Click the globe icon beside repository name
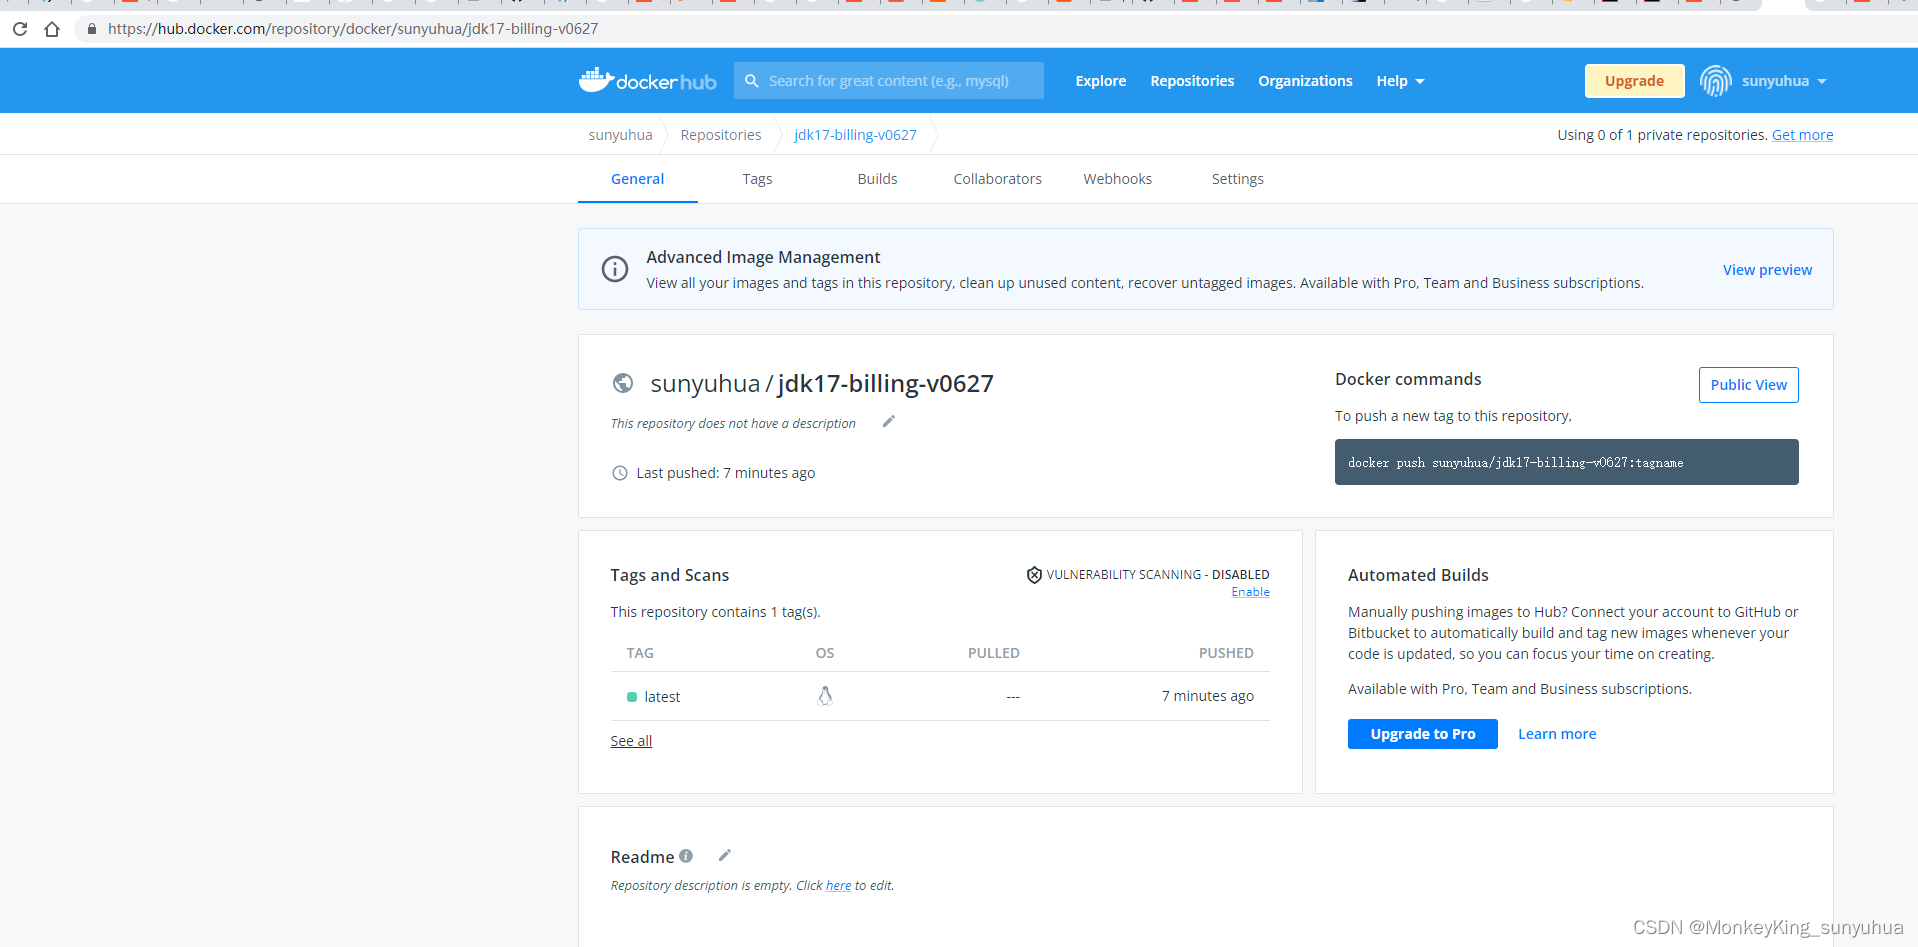Image resolution: width=1918 pixels, height=947 pixels. [623, 383]
